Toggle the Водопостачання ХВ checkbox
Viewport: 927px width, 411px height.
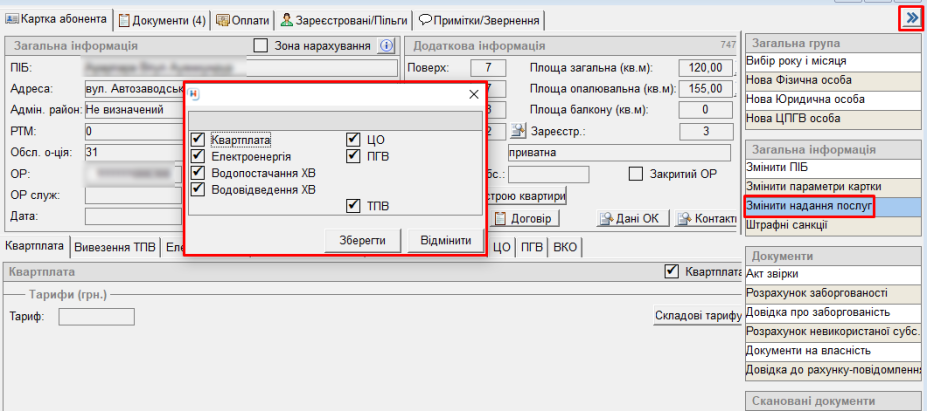198,173
